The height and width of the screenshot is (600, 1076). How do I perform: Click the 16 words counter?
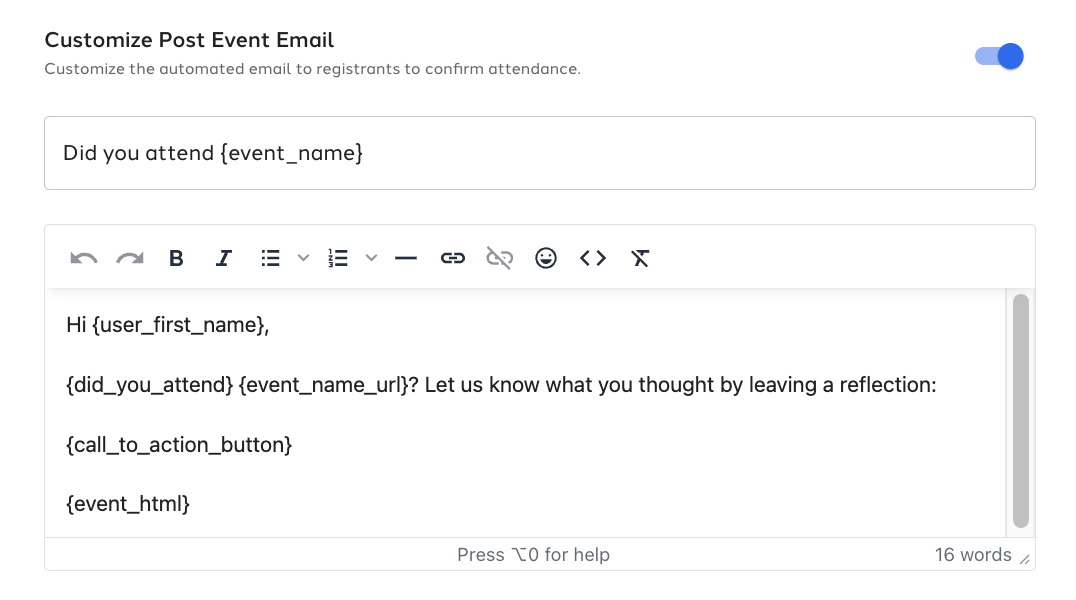click(x=973, y=555)
